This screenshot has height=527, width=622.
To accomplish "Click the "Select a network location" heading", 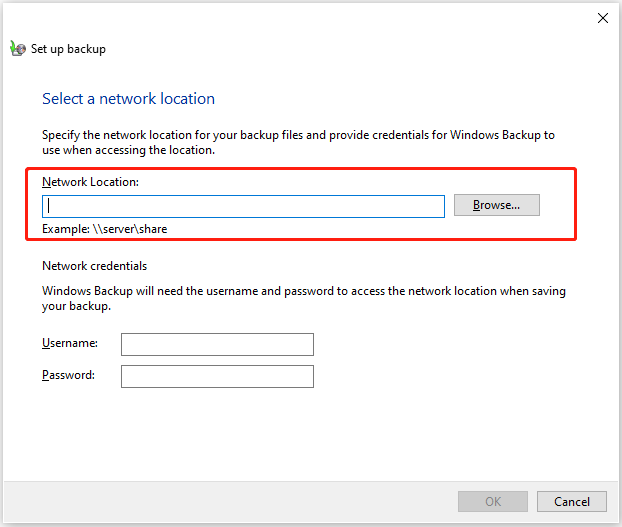I will pyautogui.click(x=128, y=99).
